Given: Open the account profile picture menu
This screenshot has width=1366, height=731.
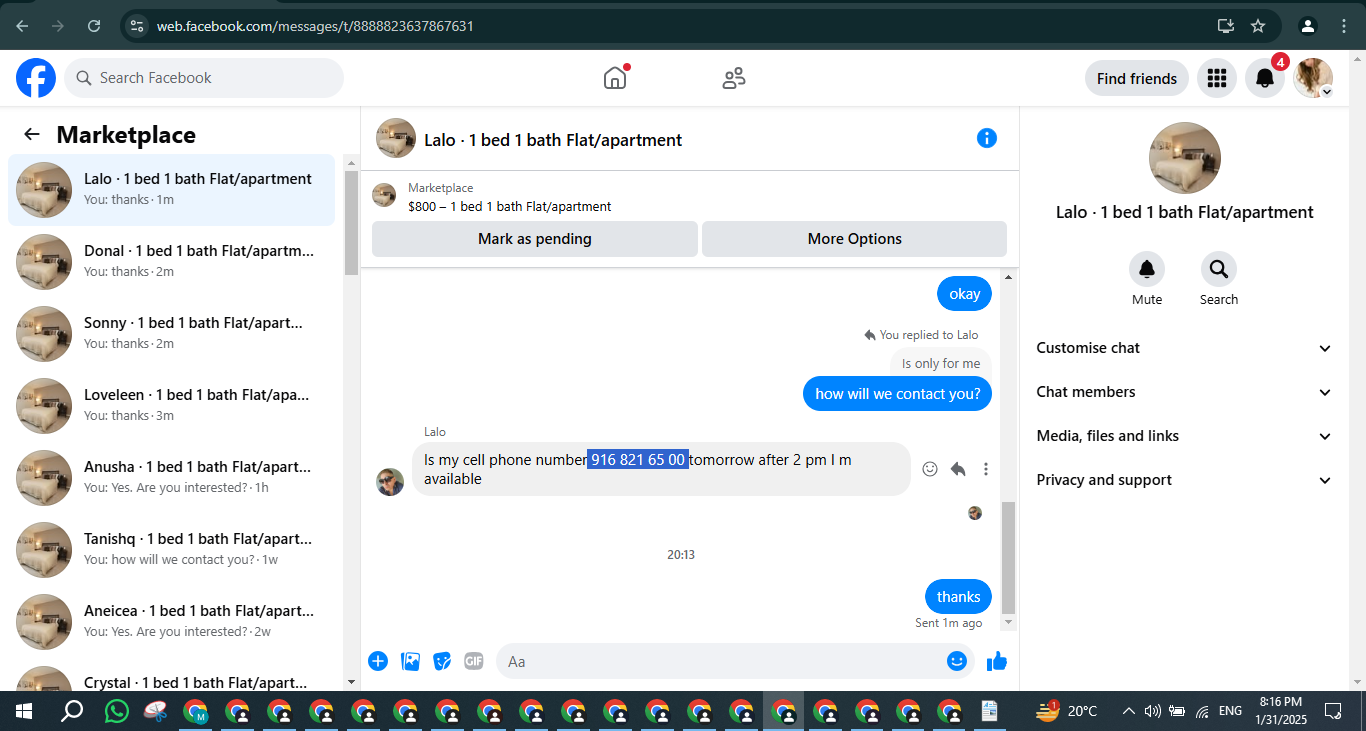Looking at the screenshot, I should (1313, 78).
